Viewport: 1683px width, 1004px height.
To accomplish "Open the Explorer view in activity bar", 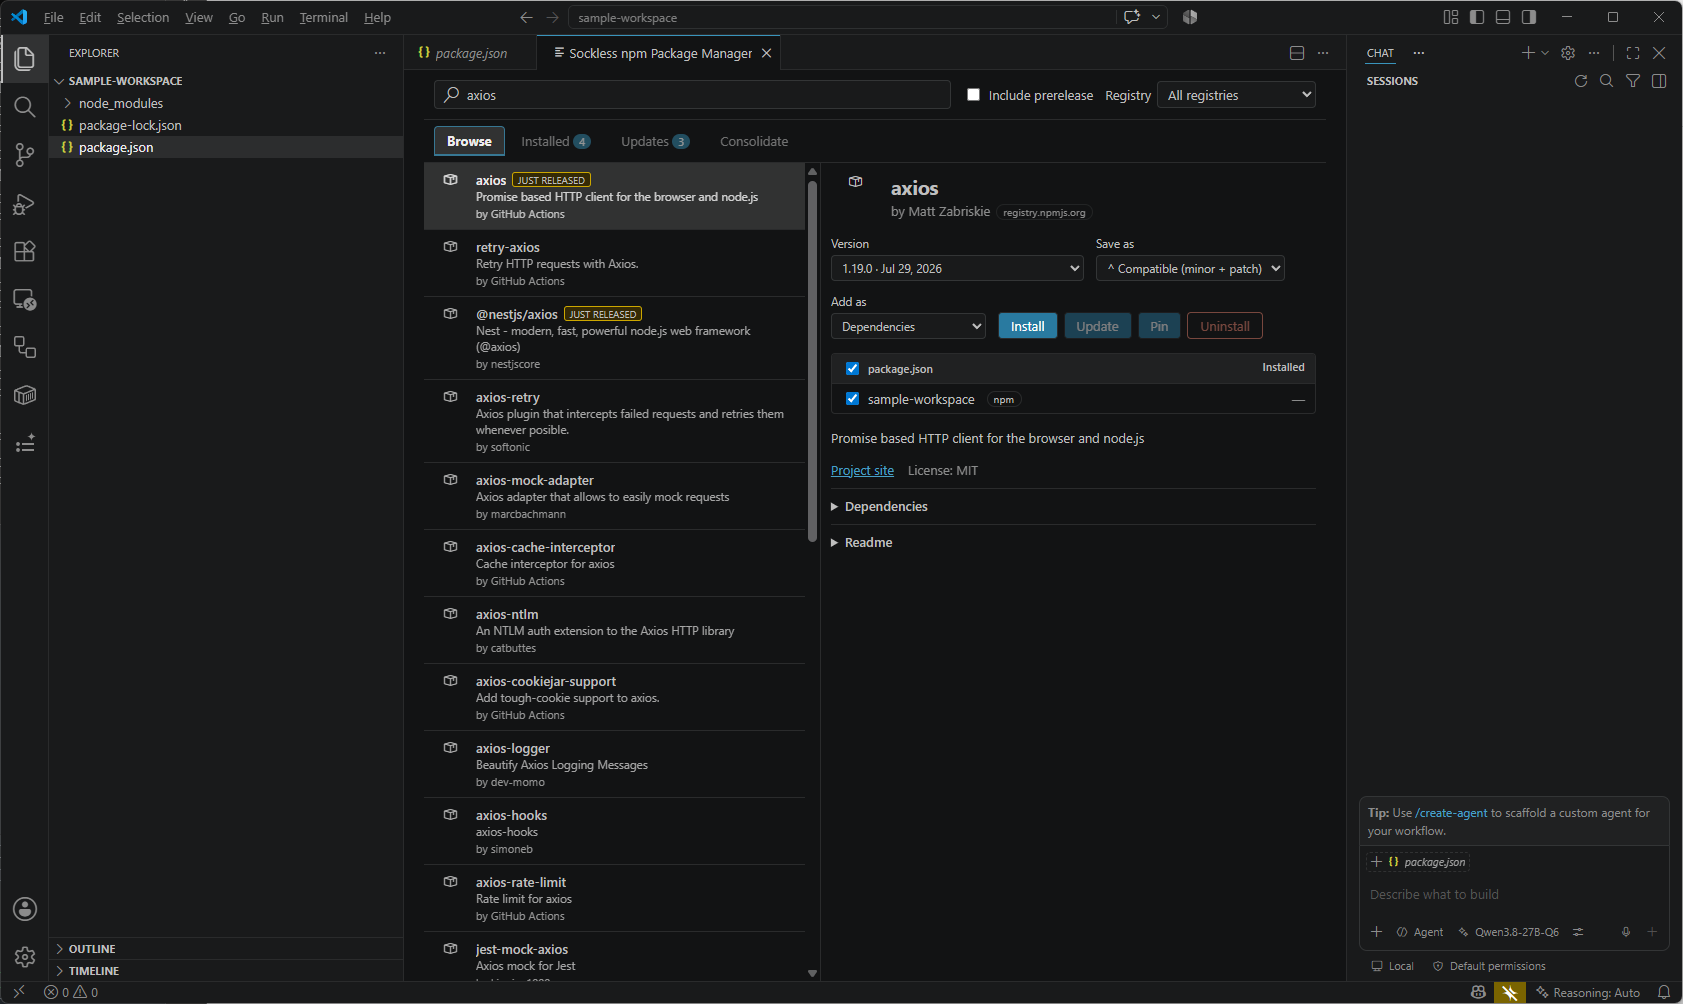I will click(x=25, y=59).
